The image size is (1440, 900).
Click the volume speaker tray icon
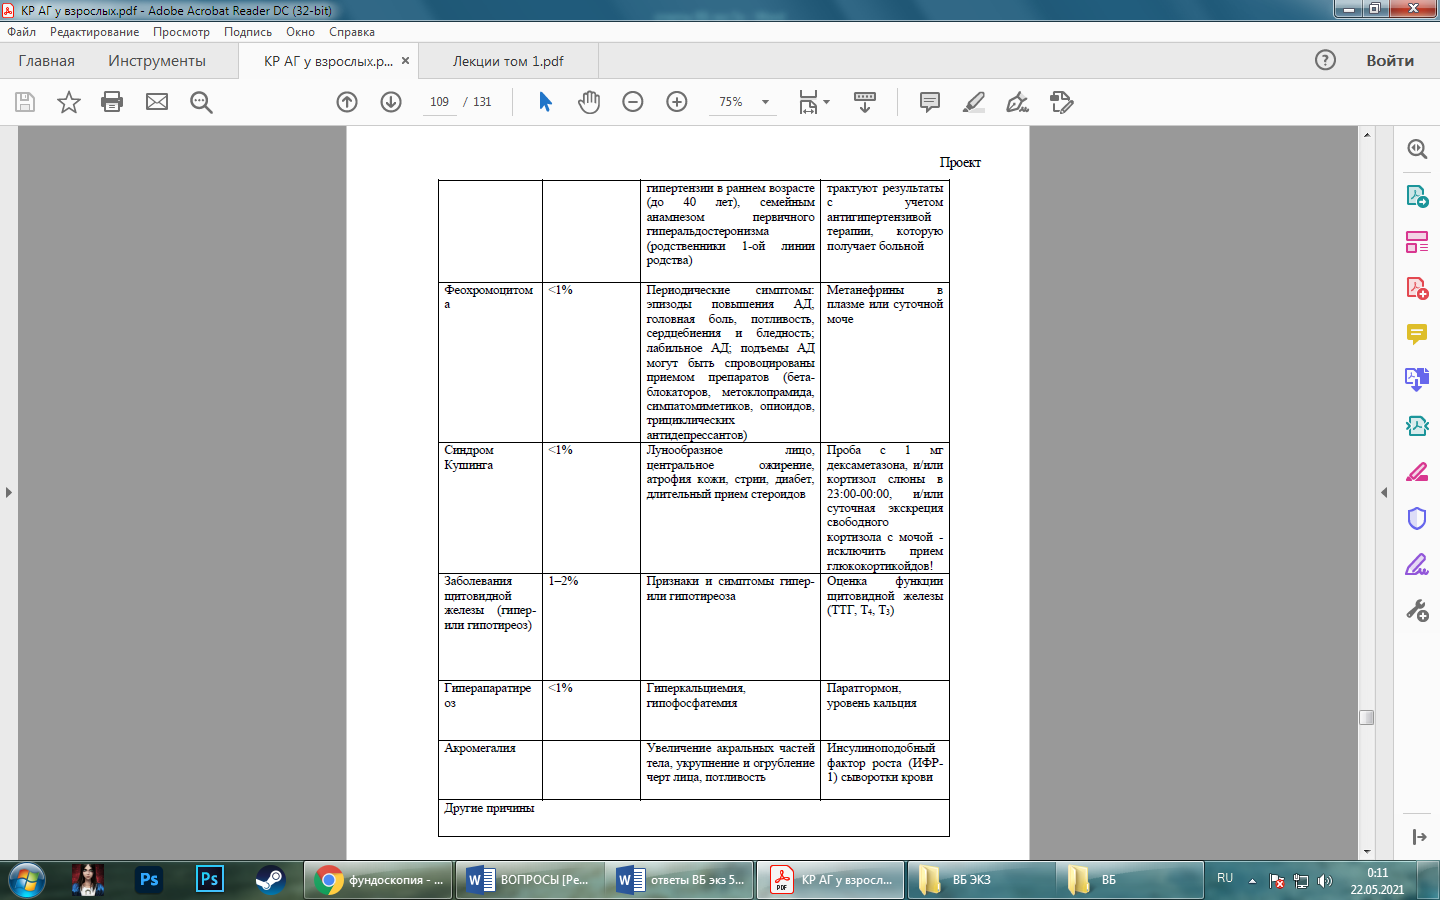(1325, 881)
